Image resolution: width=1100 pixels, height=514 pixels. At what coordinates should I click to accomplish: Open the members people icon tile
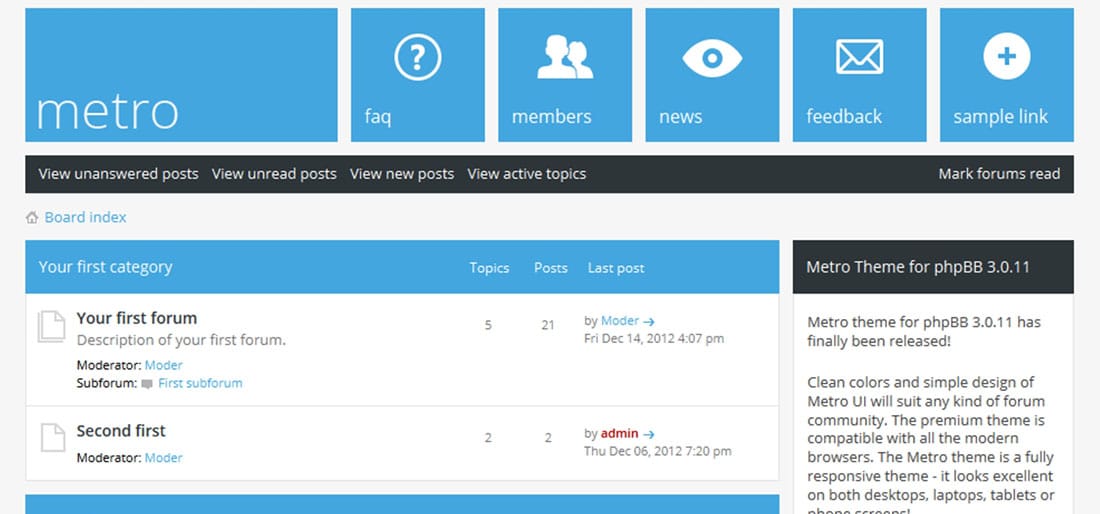pos(564,58)
